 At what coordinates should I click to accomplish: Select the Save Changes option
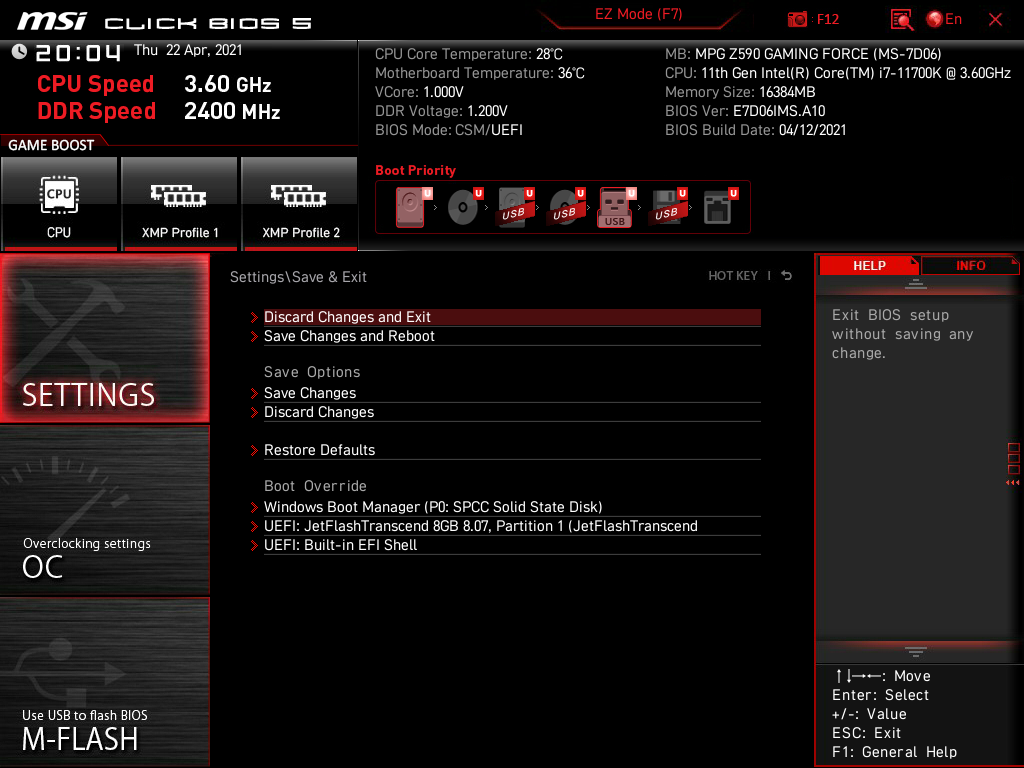512,393
